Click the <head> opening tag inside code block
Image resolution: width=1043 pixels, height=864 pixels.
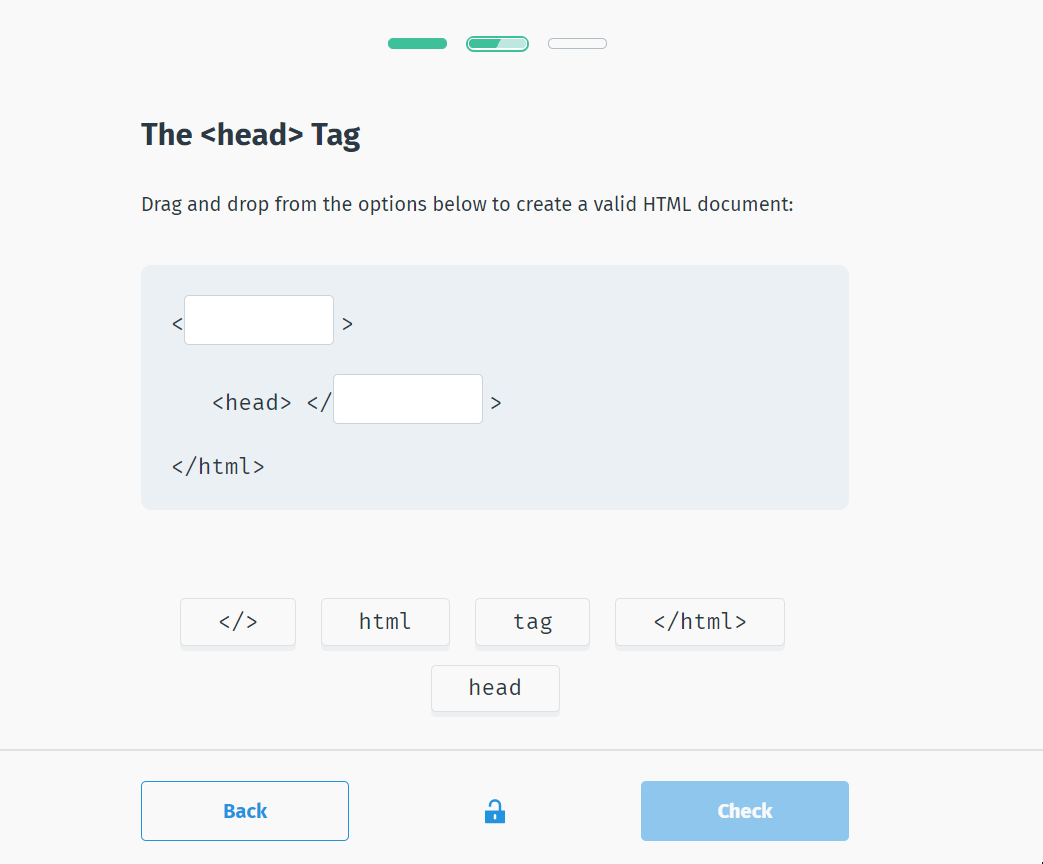pyautogui.click(x=252, y=403)
